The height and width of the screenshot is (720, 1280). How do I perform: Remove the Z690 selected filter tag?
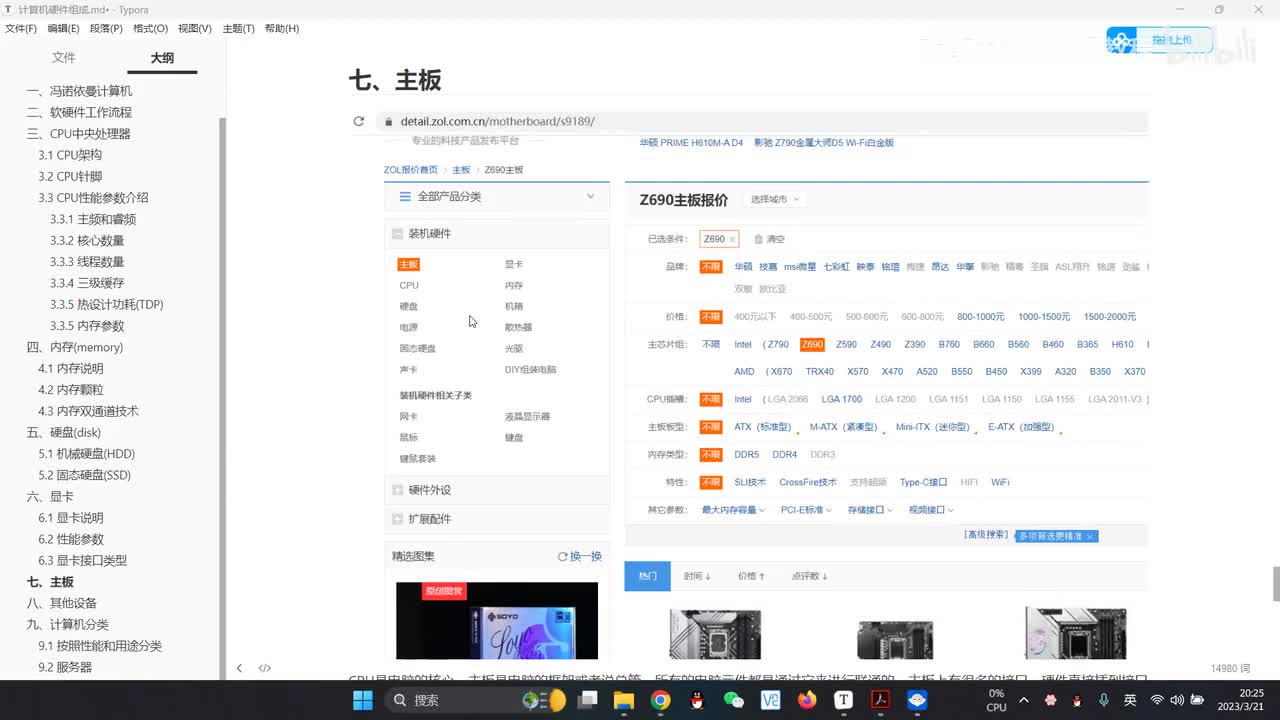pos(732,240)
